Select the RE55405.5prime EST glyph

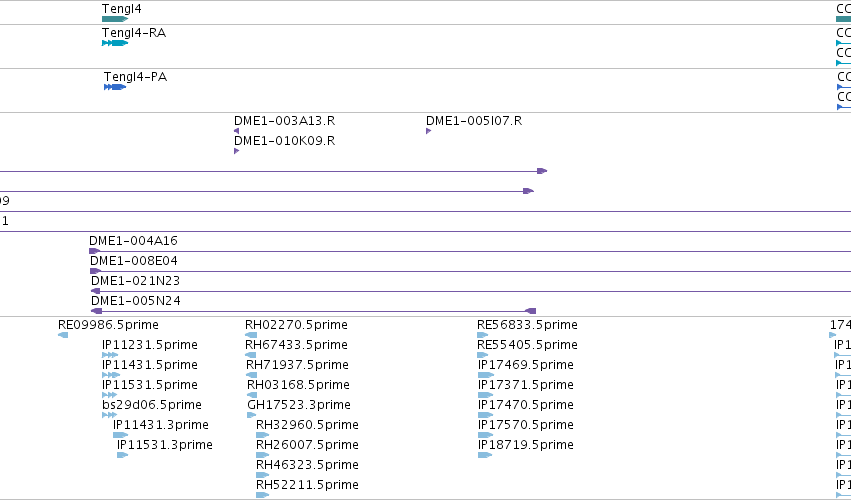483,355
